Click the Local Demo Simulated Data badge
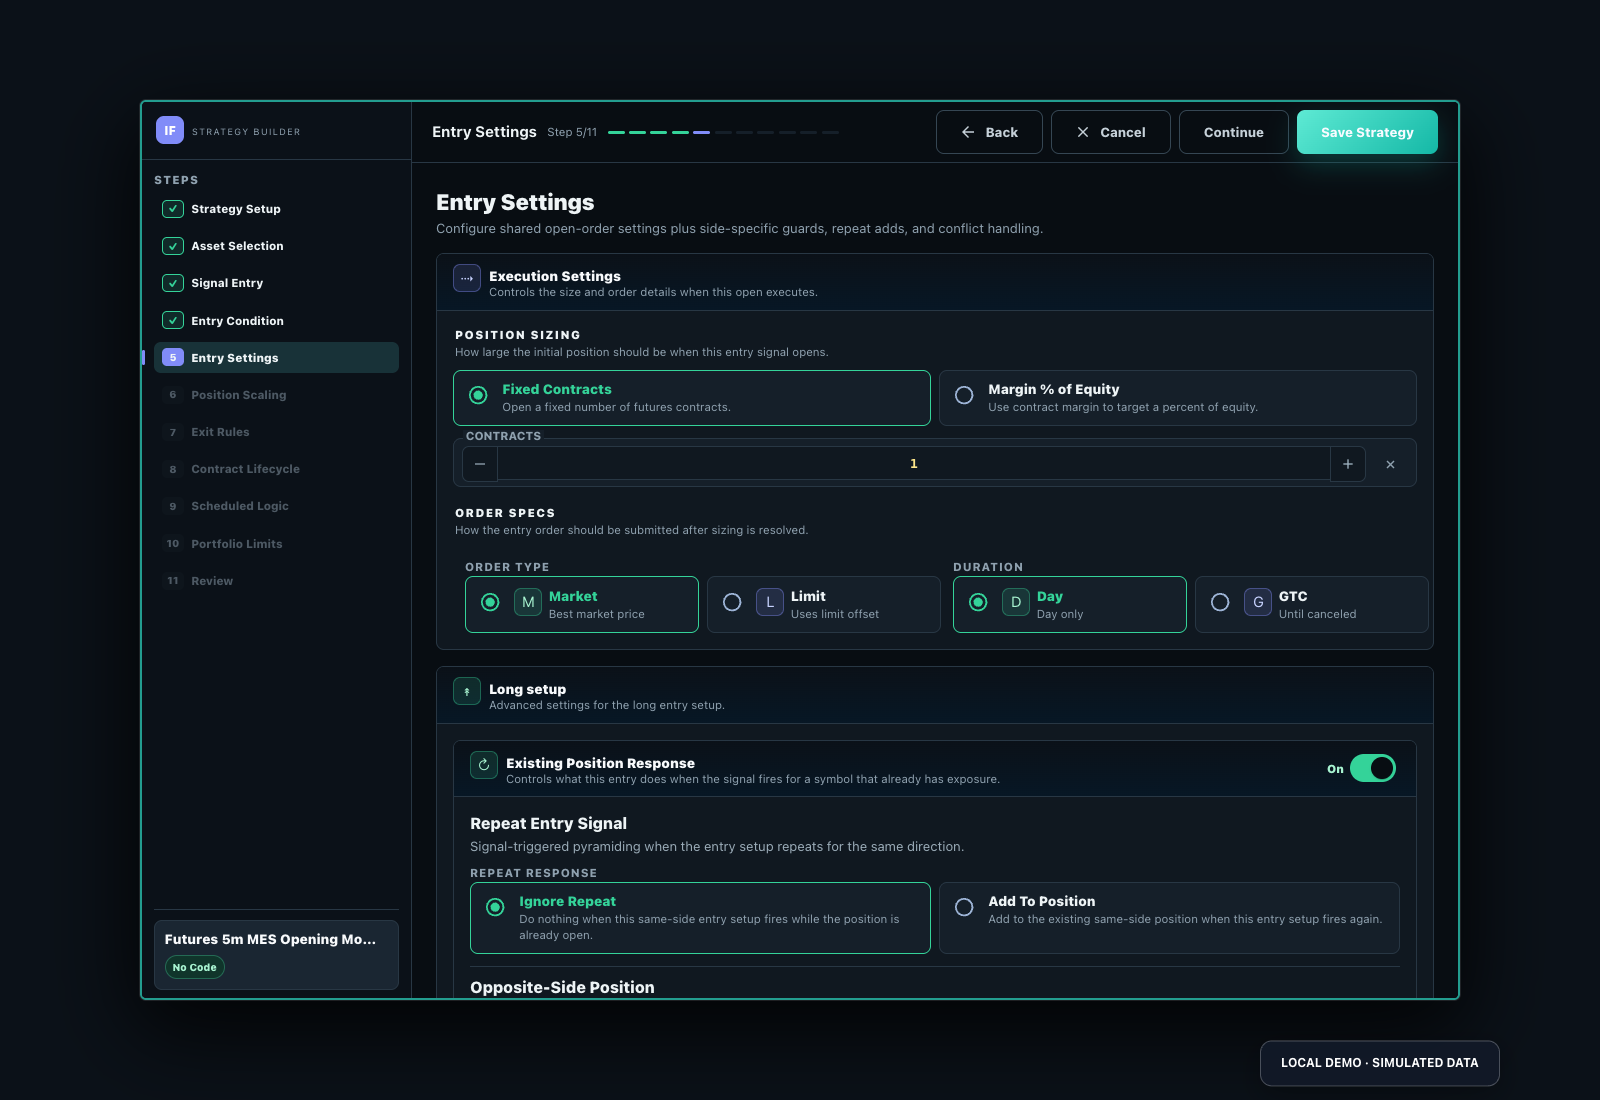Screen dimensions: 1600x1100 click(1380, 1063)
